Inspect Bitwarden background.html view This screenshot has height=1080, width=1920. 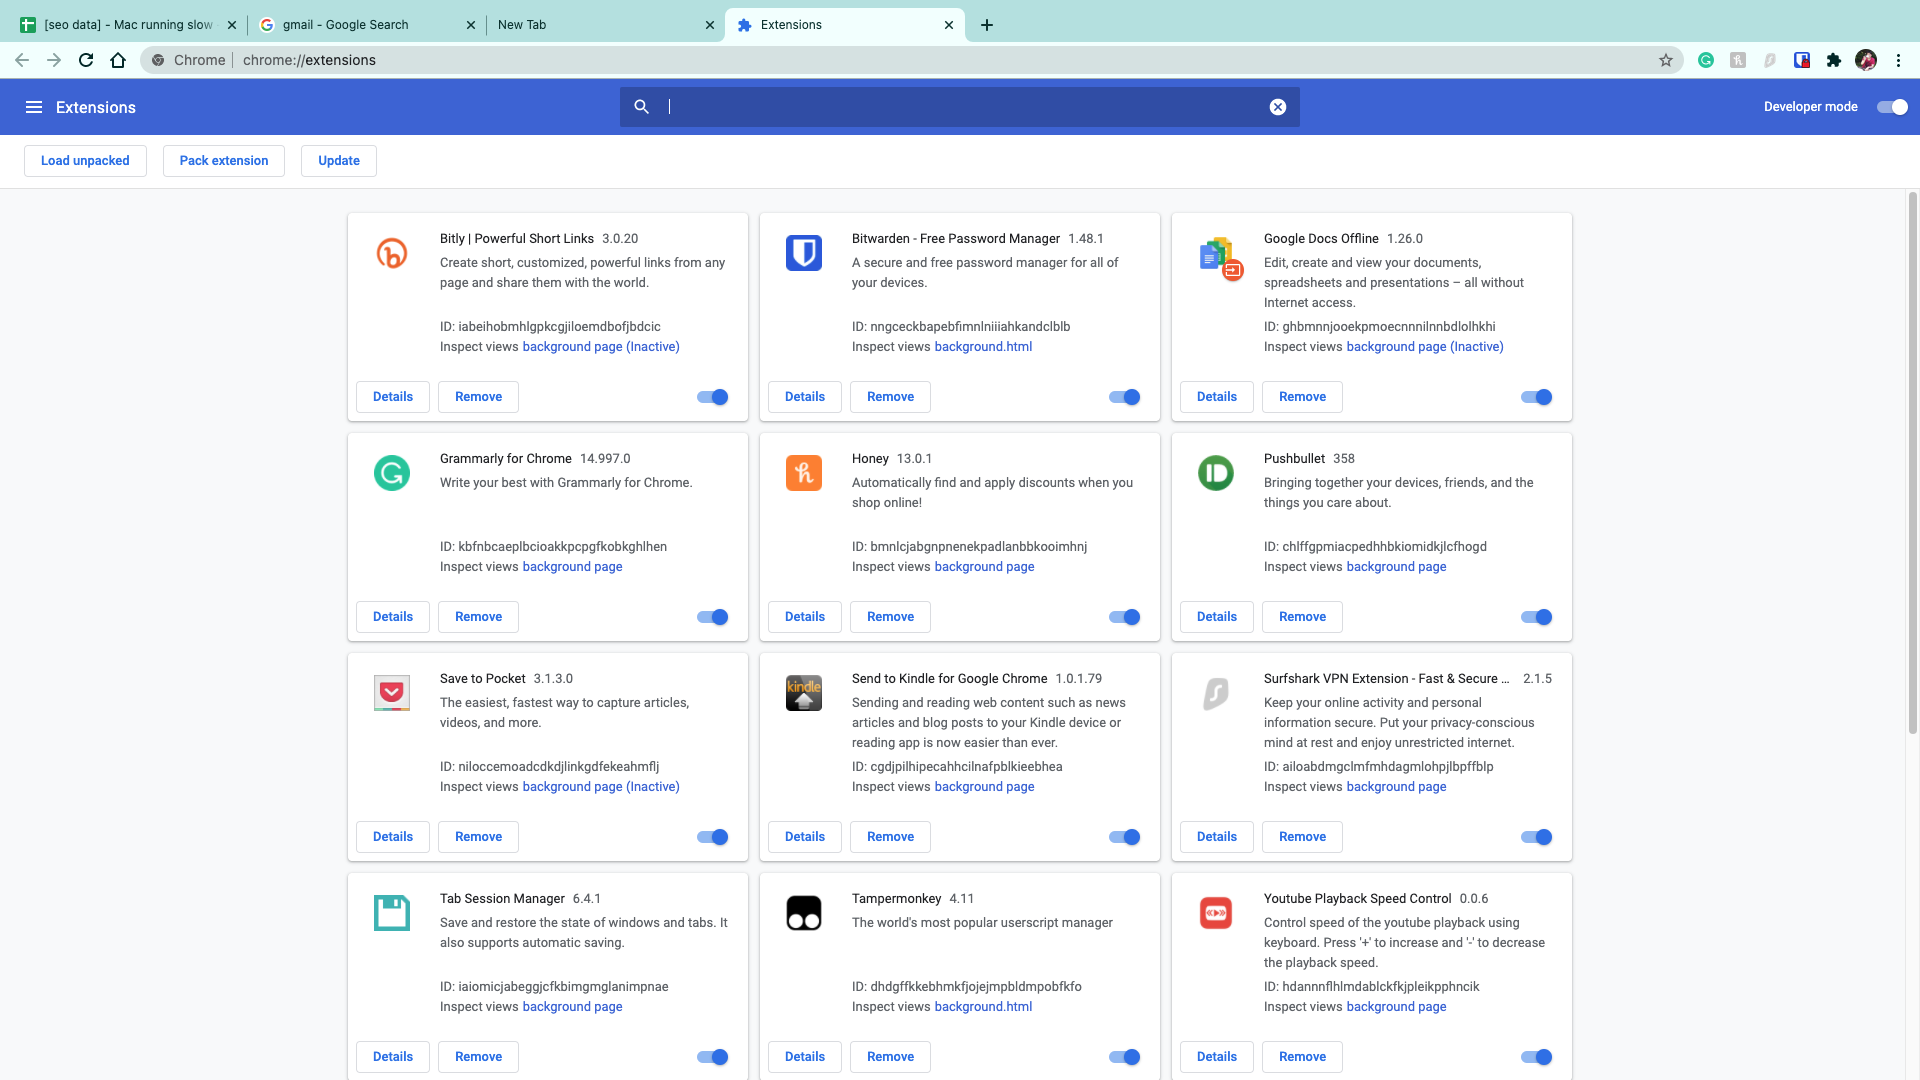pos(983,347)
